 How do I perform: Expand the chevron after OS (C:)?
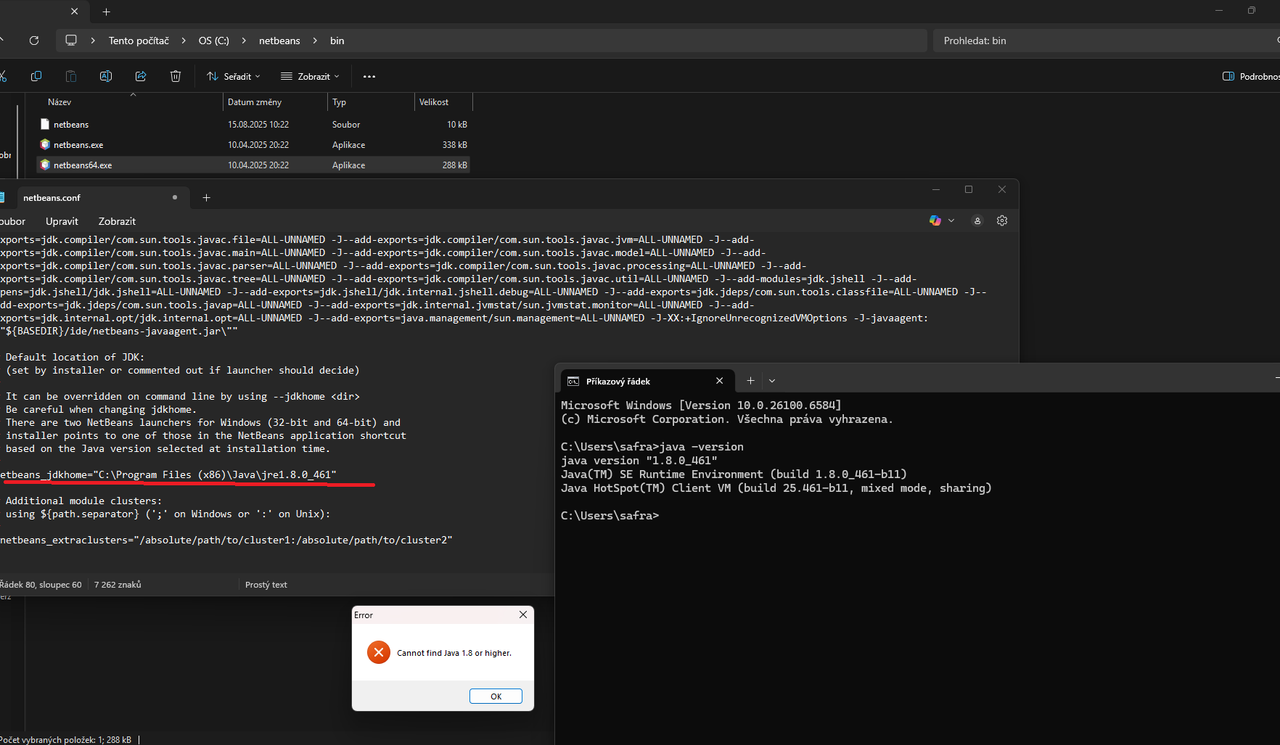[243, 41]
